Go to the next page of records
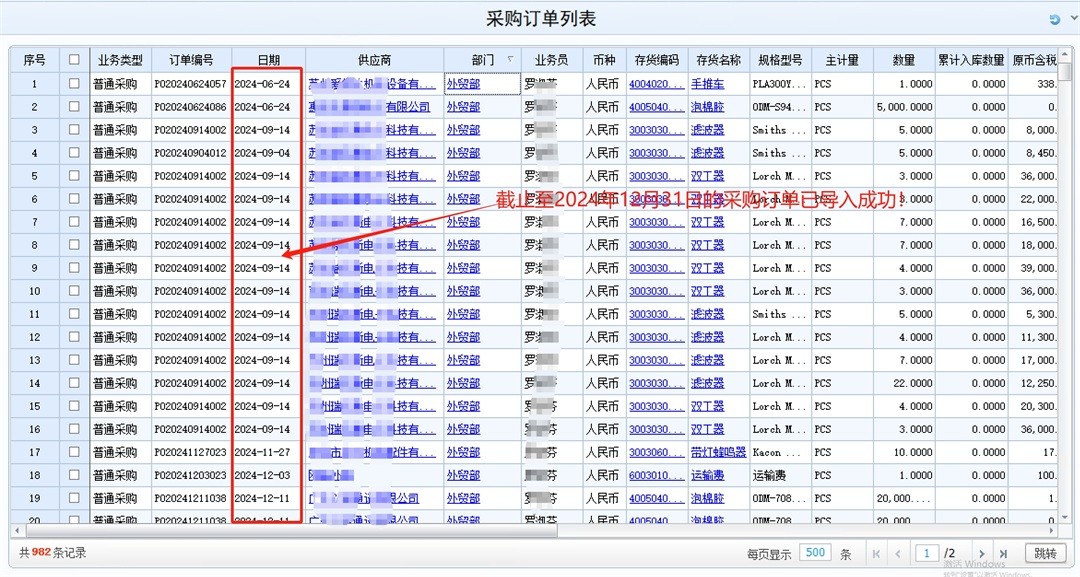 (x=981, y=553)
